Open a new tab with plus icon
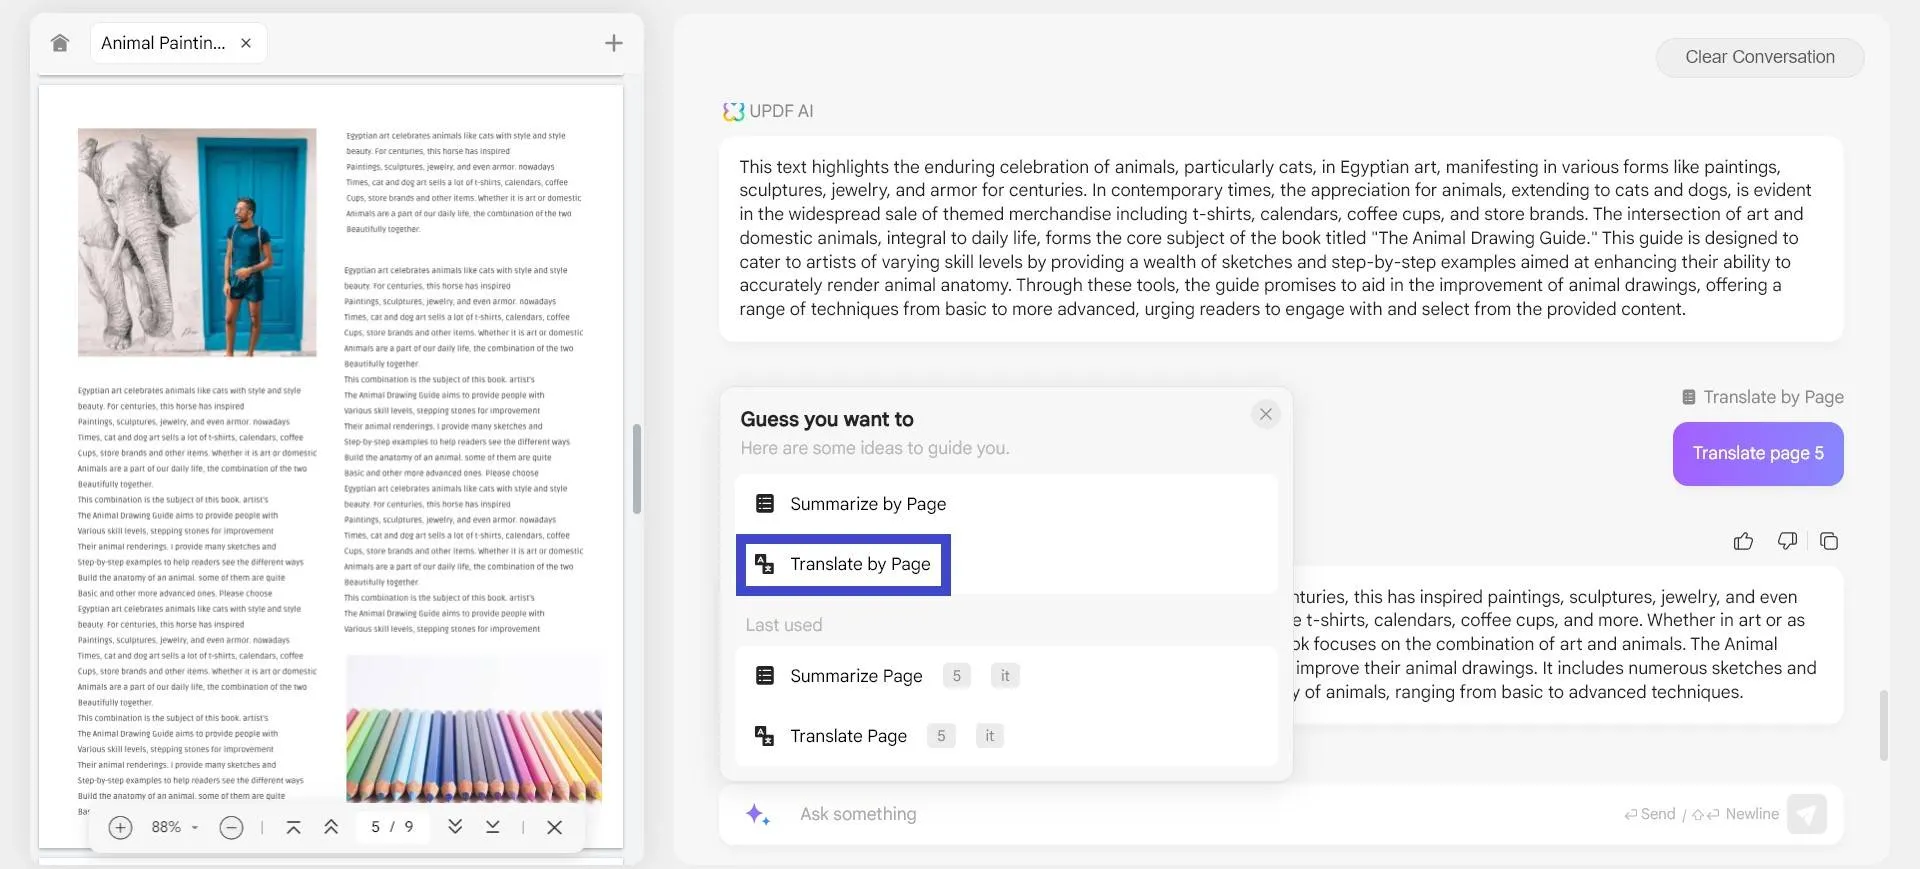 614,43
